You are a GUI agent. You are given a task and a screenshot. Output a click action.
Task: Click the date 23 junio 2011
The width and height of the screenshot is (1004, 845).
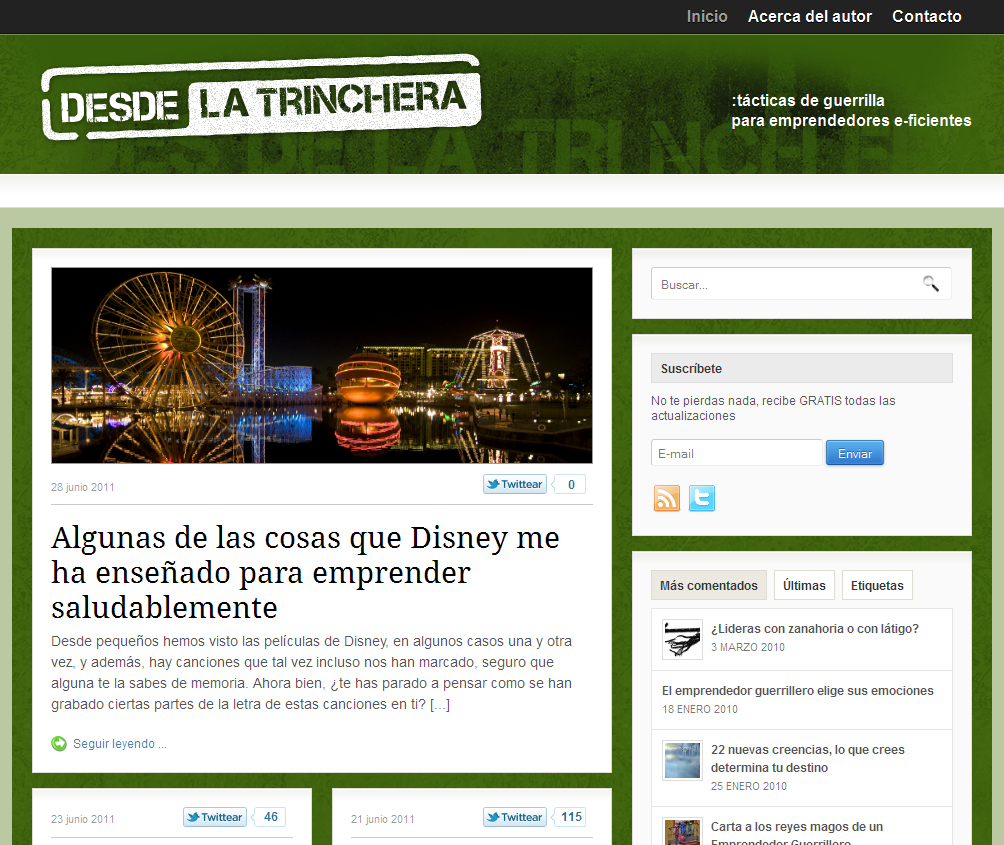83,819
